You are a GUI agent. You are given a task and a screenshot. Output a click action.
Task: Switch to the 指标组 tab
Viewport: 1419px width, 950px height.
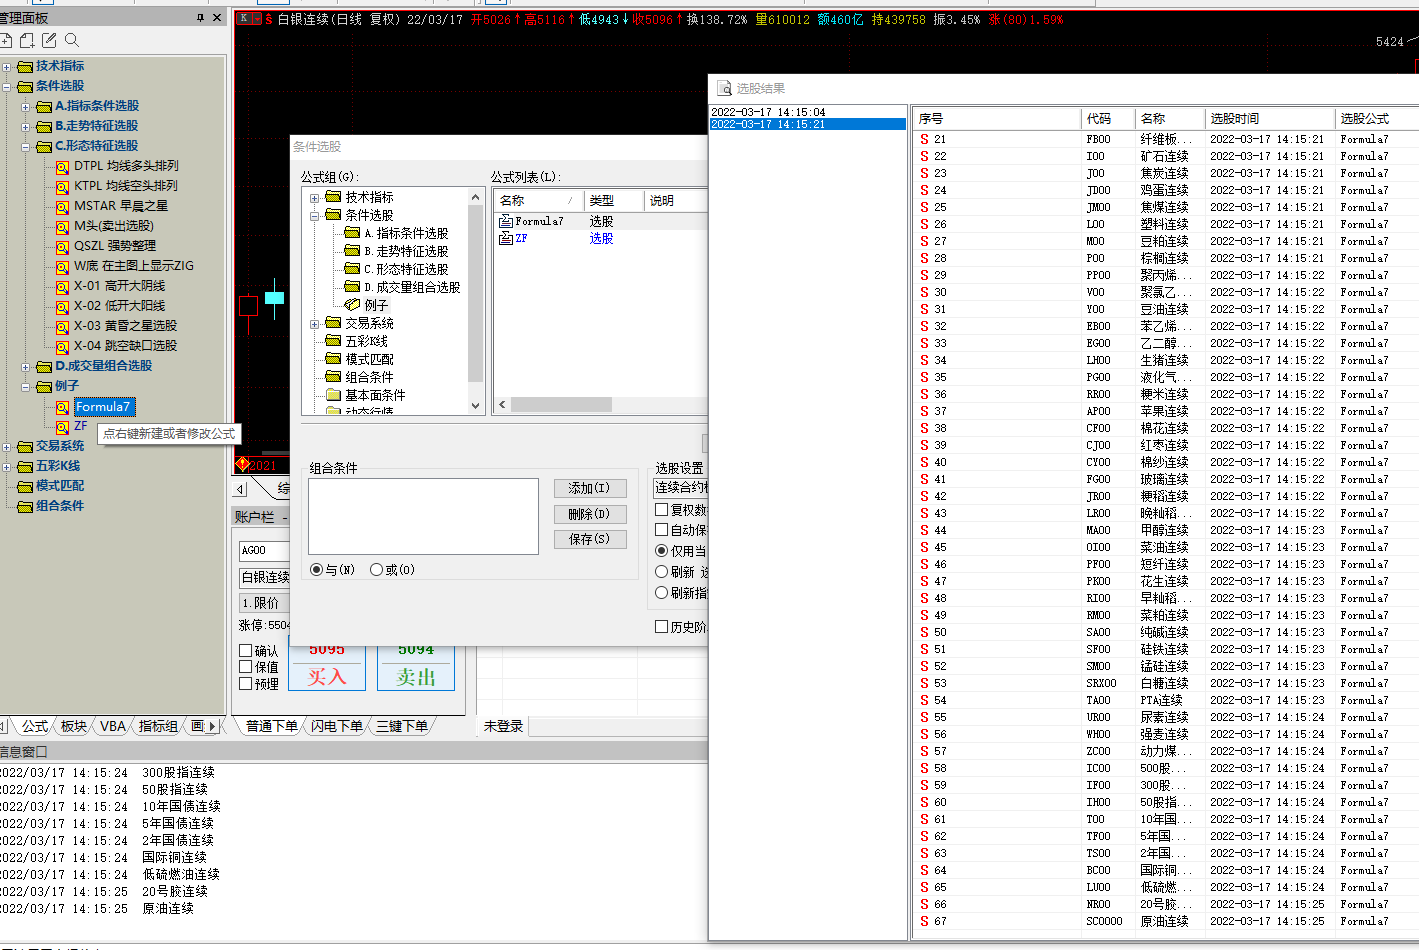[158, 726]
